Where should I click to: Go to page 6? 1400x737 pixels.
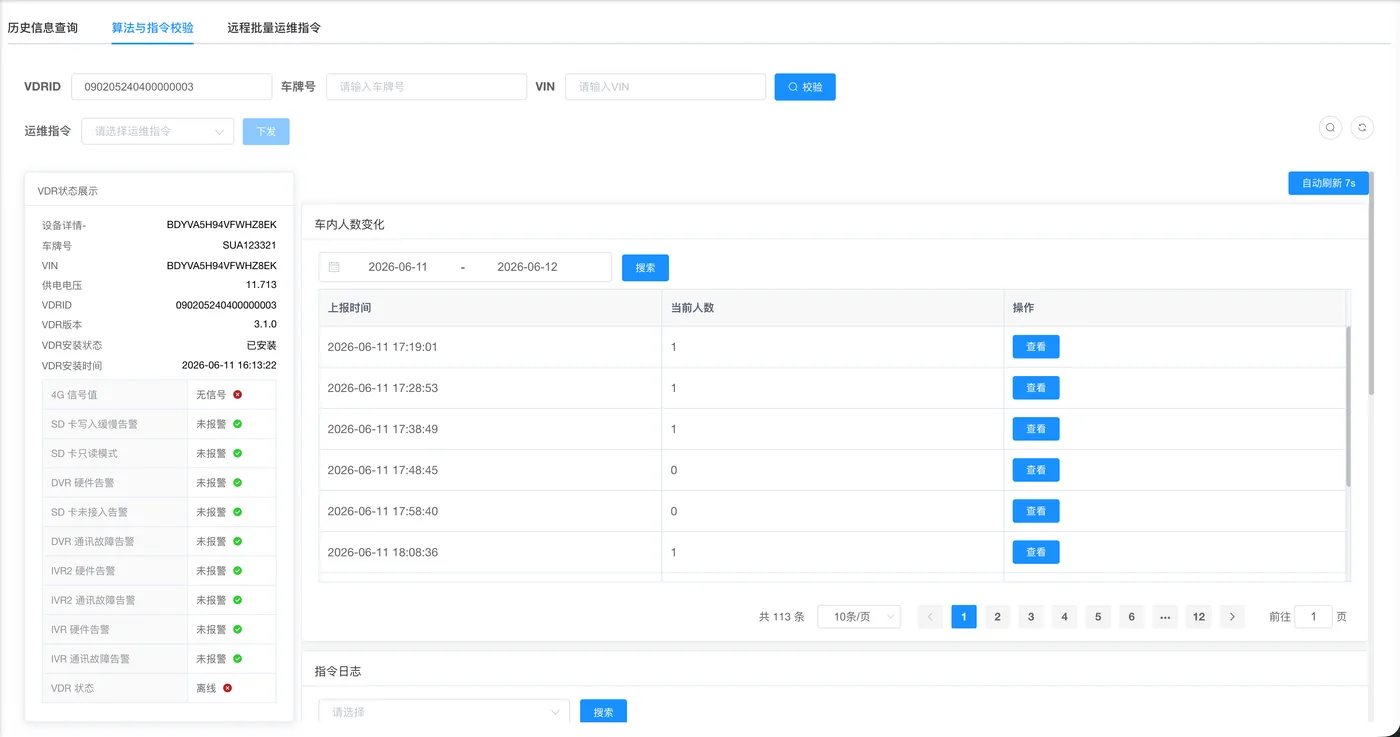click(x=1132, y=617)
